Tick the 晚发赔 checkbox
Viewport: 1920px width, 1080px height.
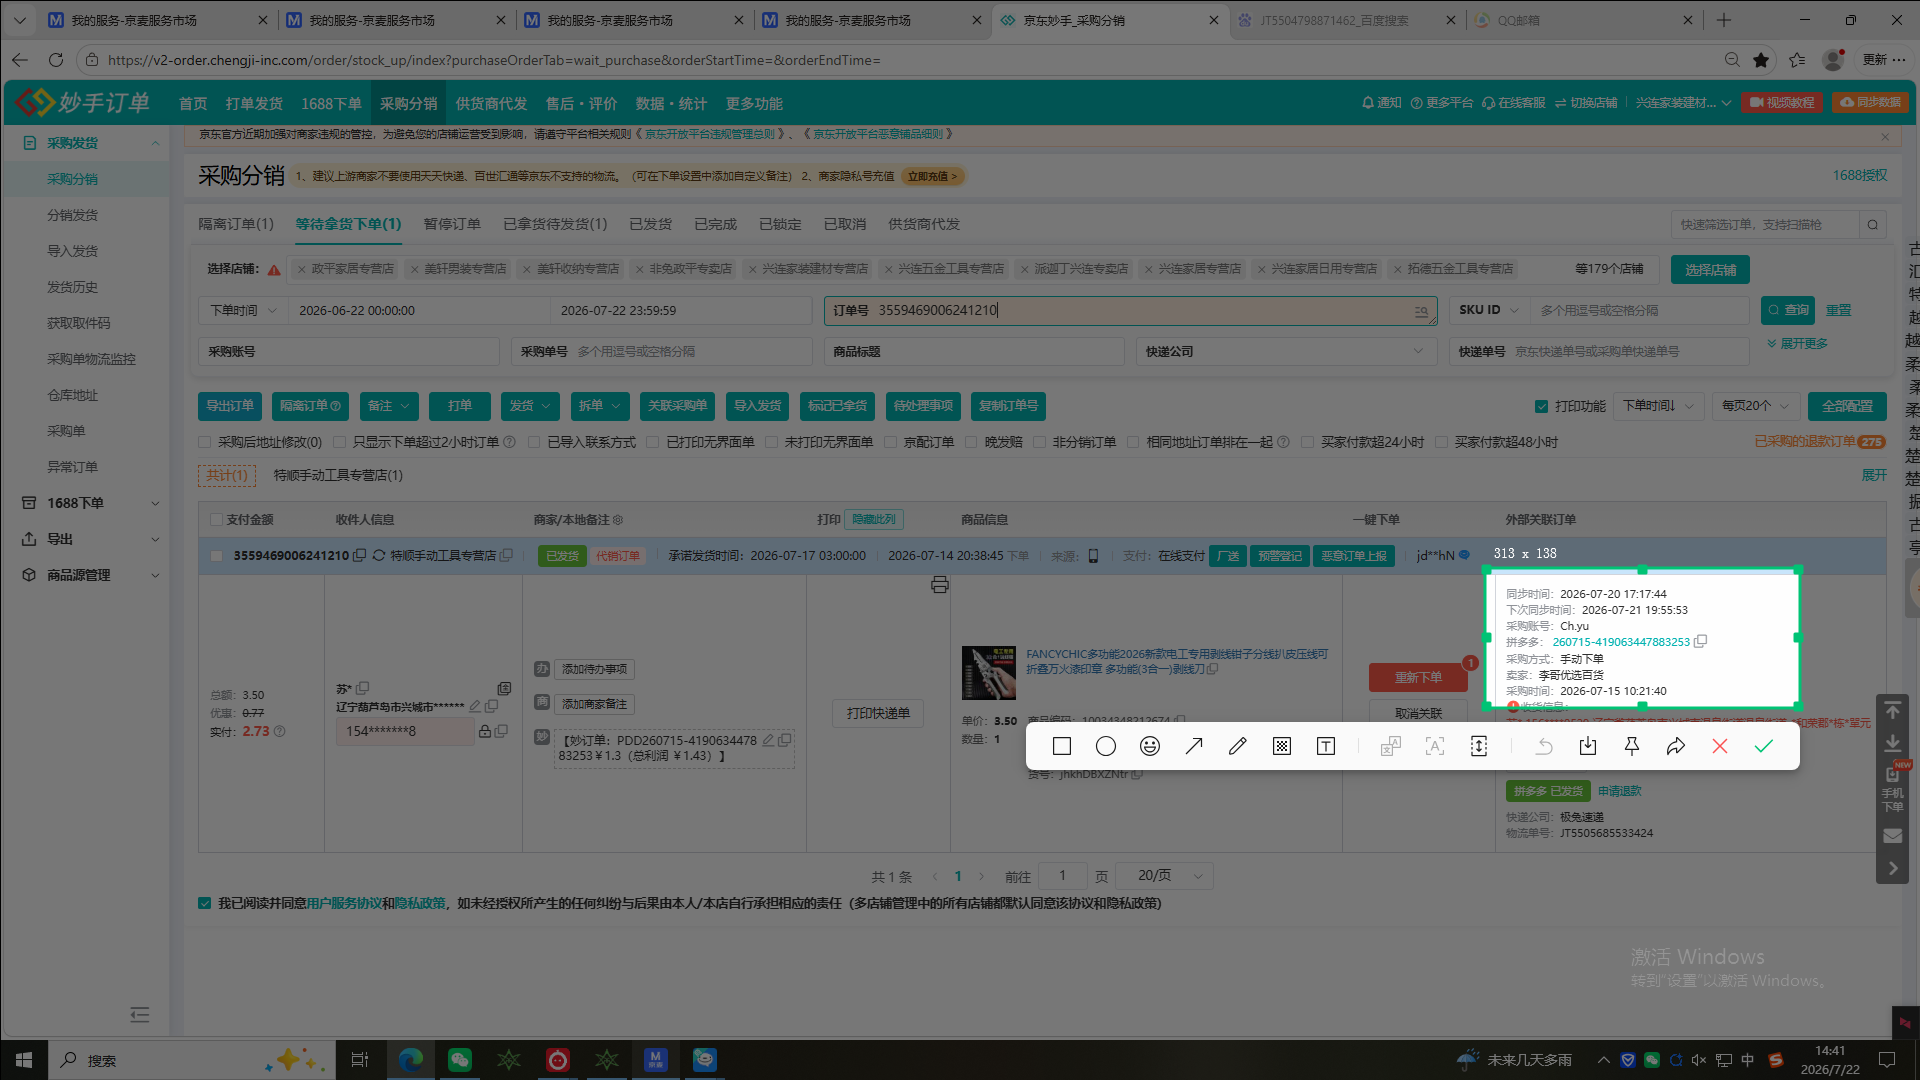pos(971,442)
